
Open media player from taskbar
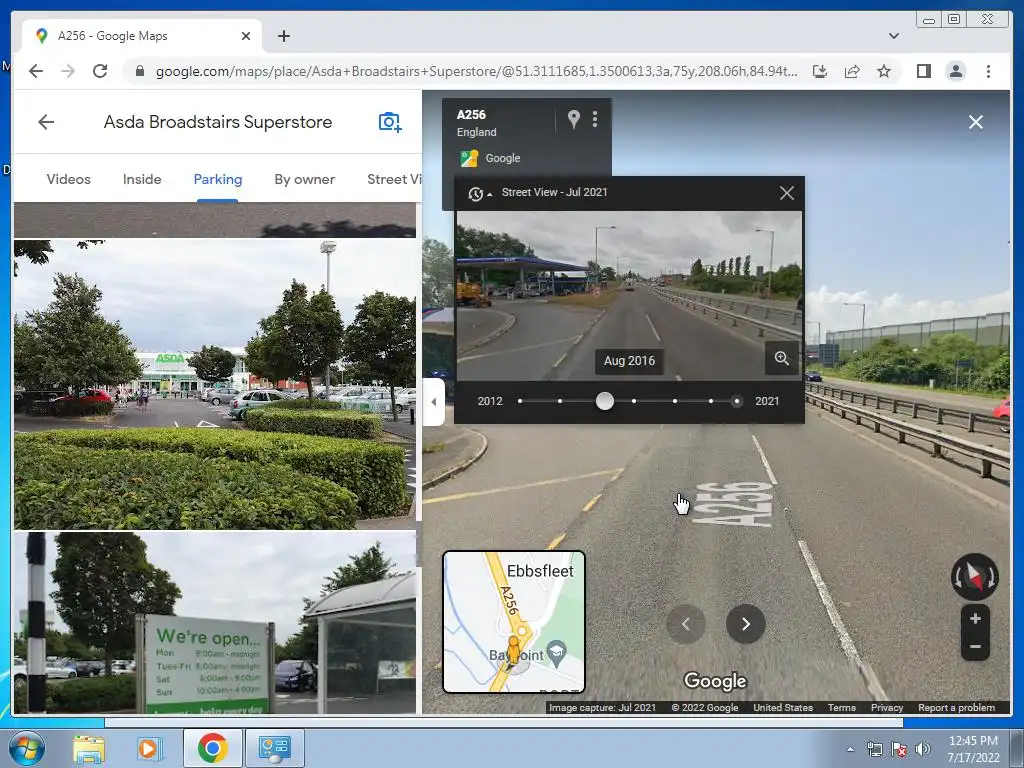tap(148, 748)
